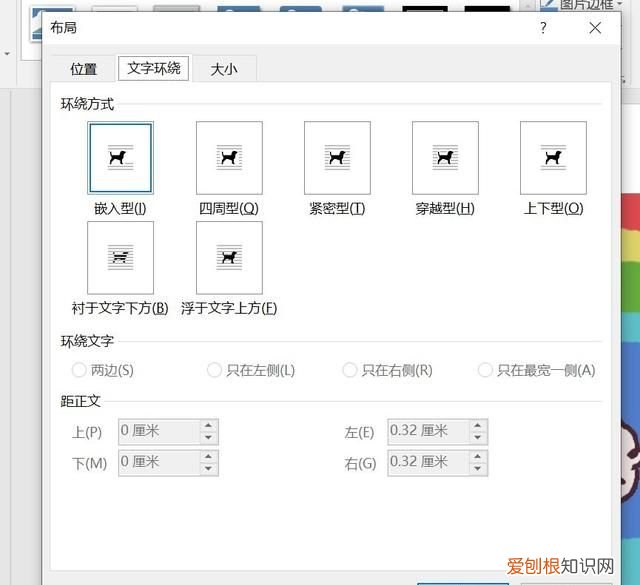The width and height of the screenshot is (640, 585).
Task: Select the 衬于文字下方(B) wrapping icon
Action: tap(120, 258)
